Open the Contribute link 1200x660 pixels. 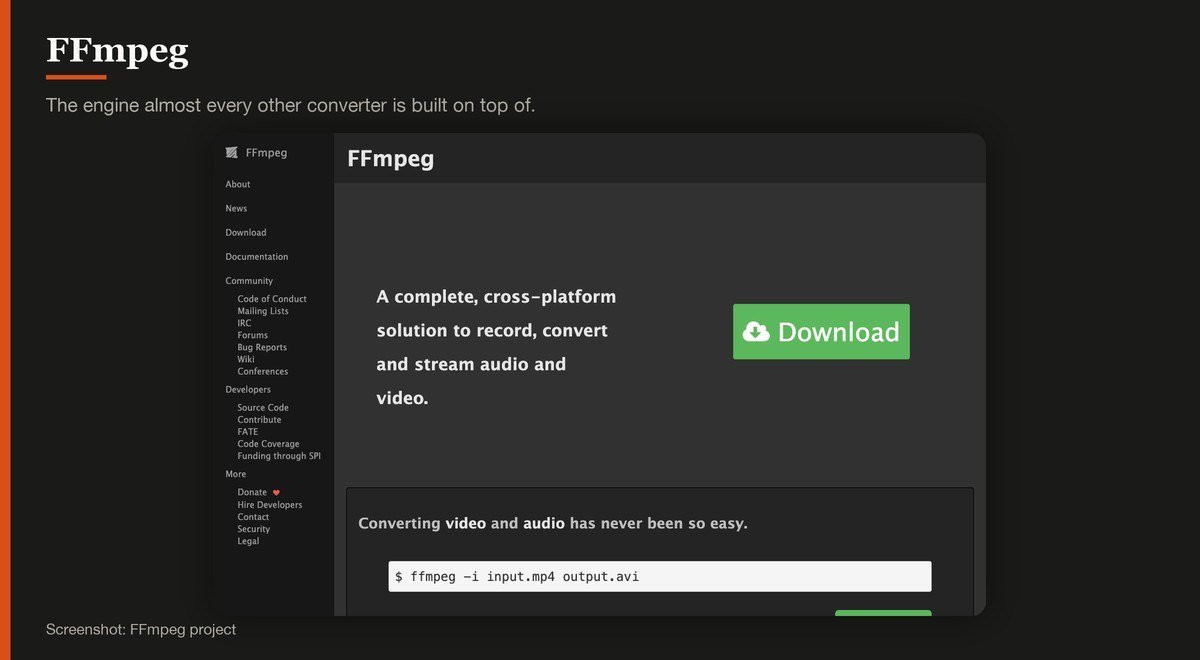click(x=259, y=420)
